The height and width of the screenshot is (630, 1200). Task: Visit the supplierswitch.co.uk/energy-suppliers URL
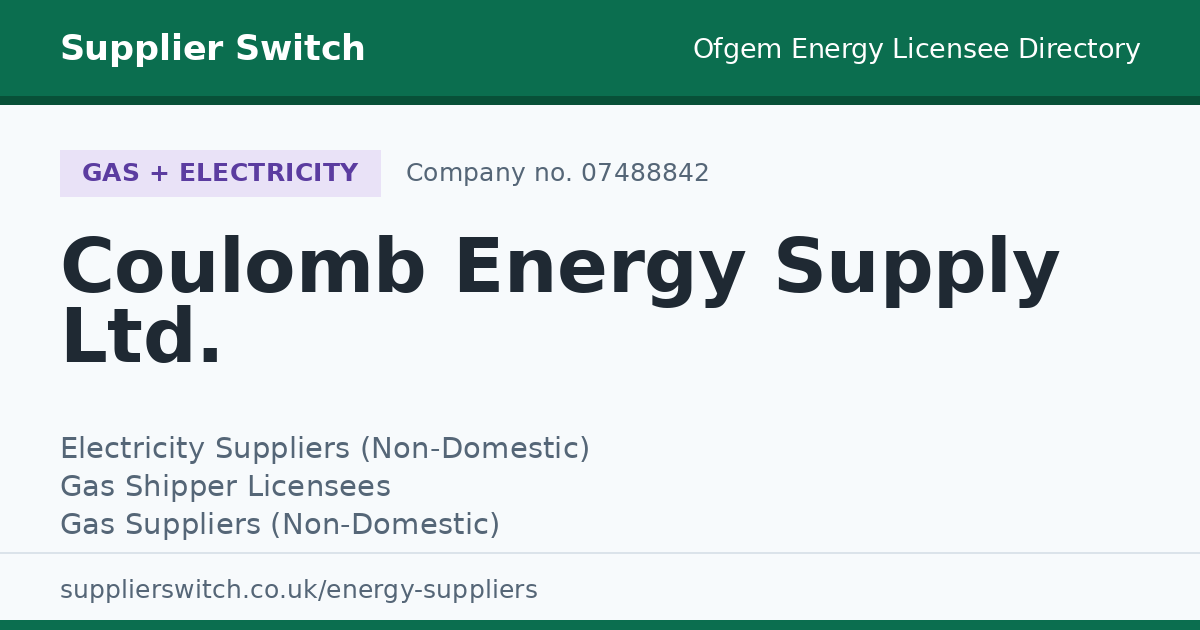pyautogui.click(x=299, y=590)
